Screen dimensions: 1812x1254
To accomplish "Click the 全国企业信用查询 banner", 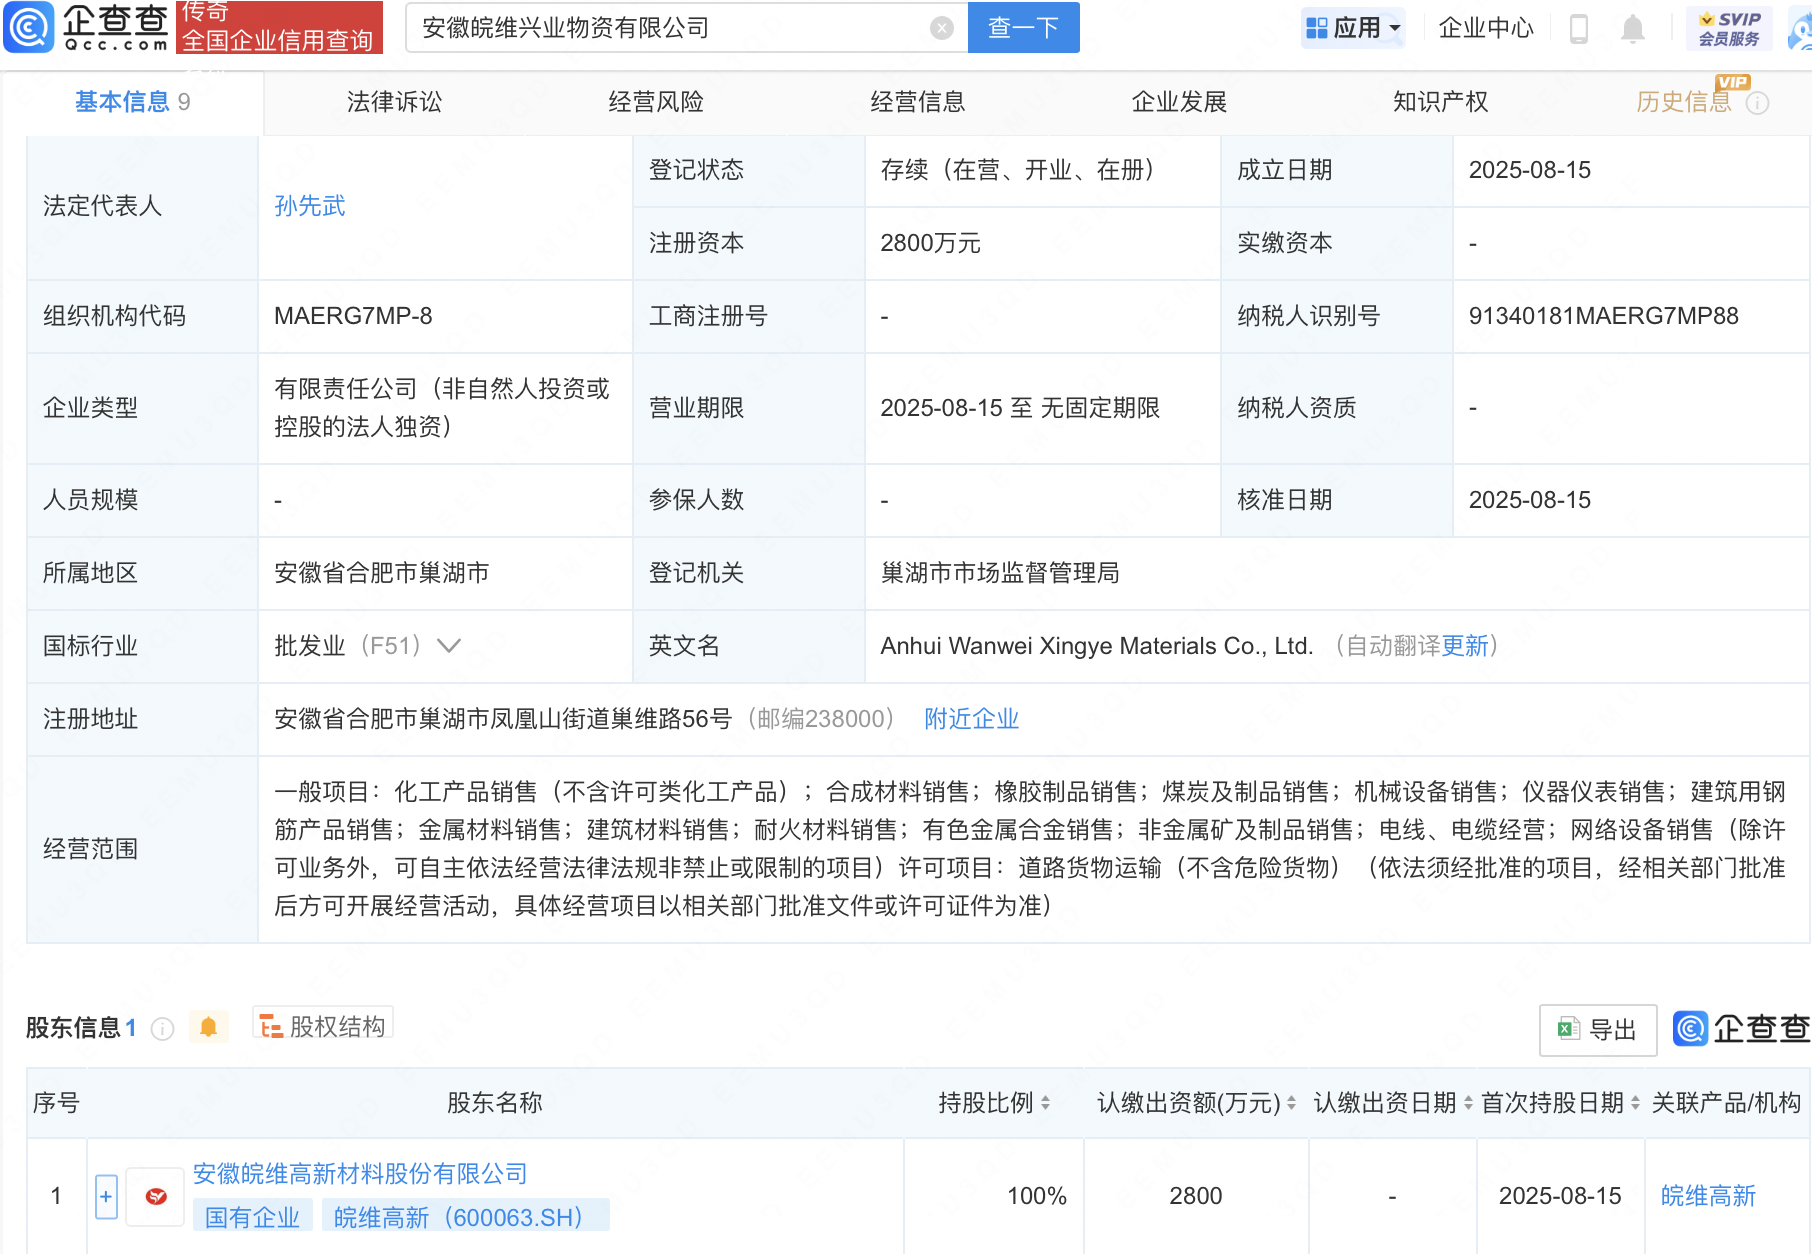I will 279,27.
